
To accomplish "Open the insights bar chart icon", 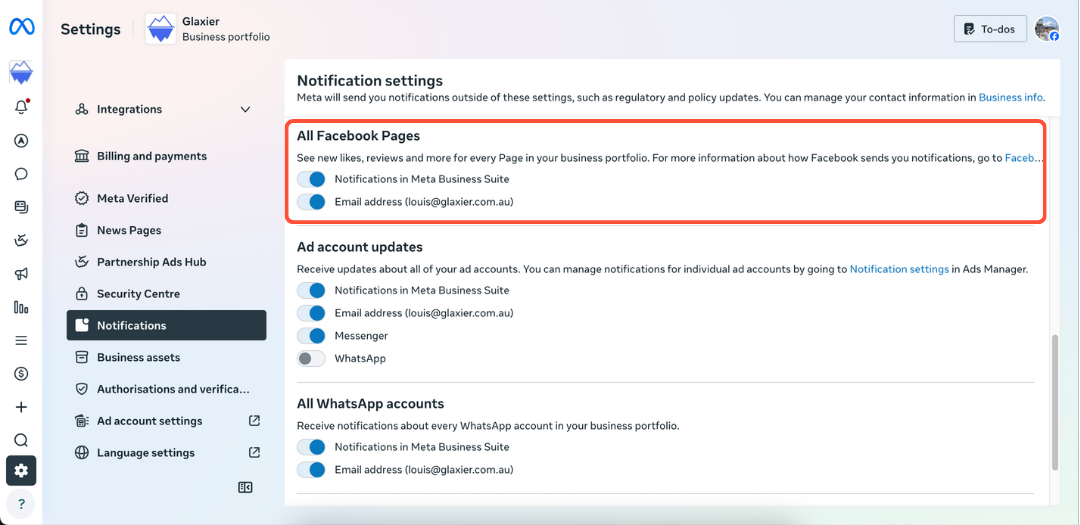I will pyautogui.click(x=21, y=307).
